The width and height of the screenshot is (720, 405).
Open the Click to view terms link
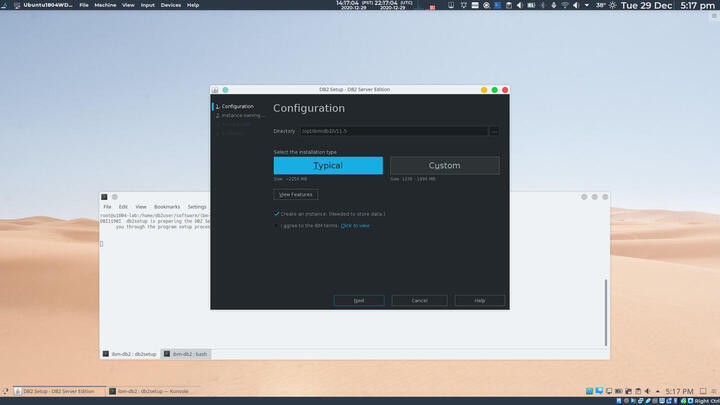355,225
